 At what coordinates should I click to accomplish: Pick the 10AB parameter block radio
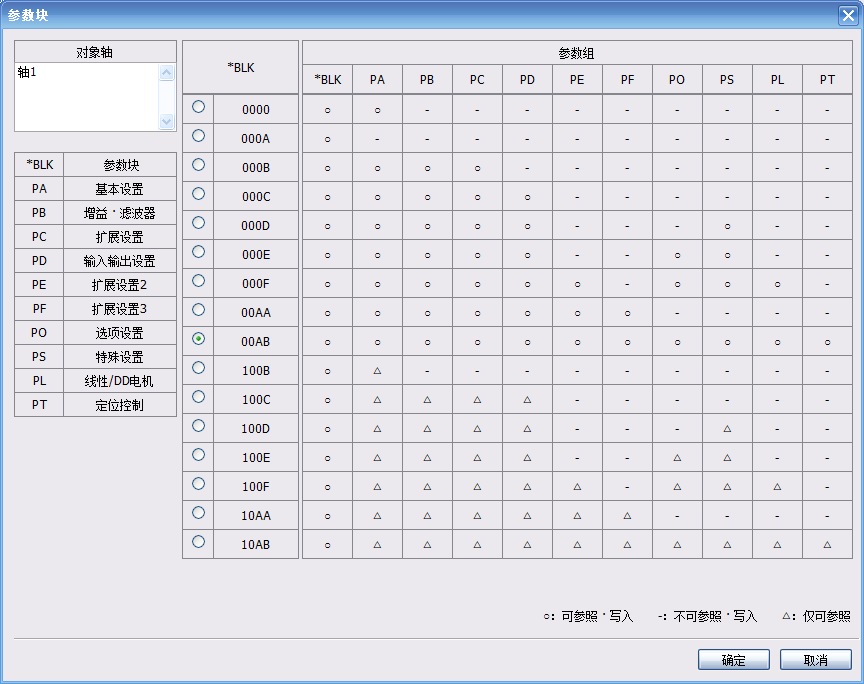198,541
